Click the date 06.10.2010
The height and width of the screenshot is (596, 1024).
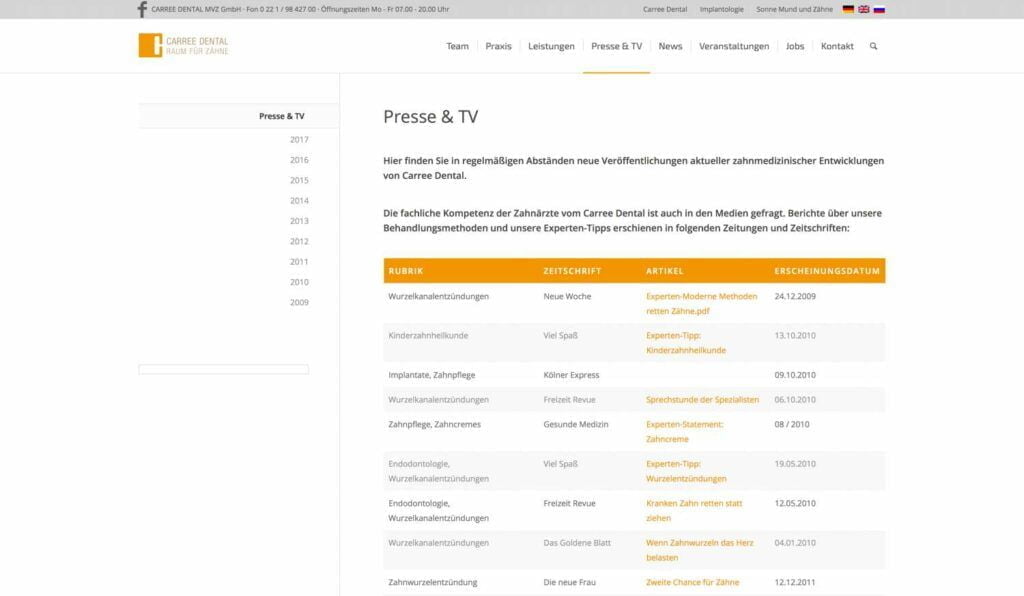point(795,400)
